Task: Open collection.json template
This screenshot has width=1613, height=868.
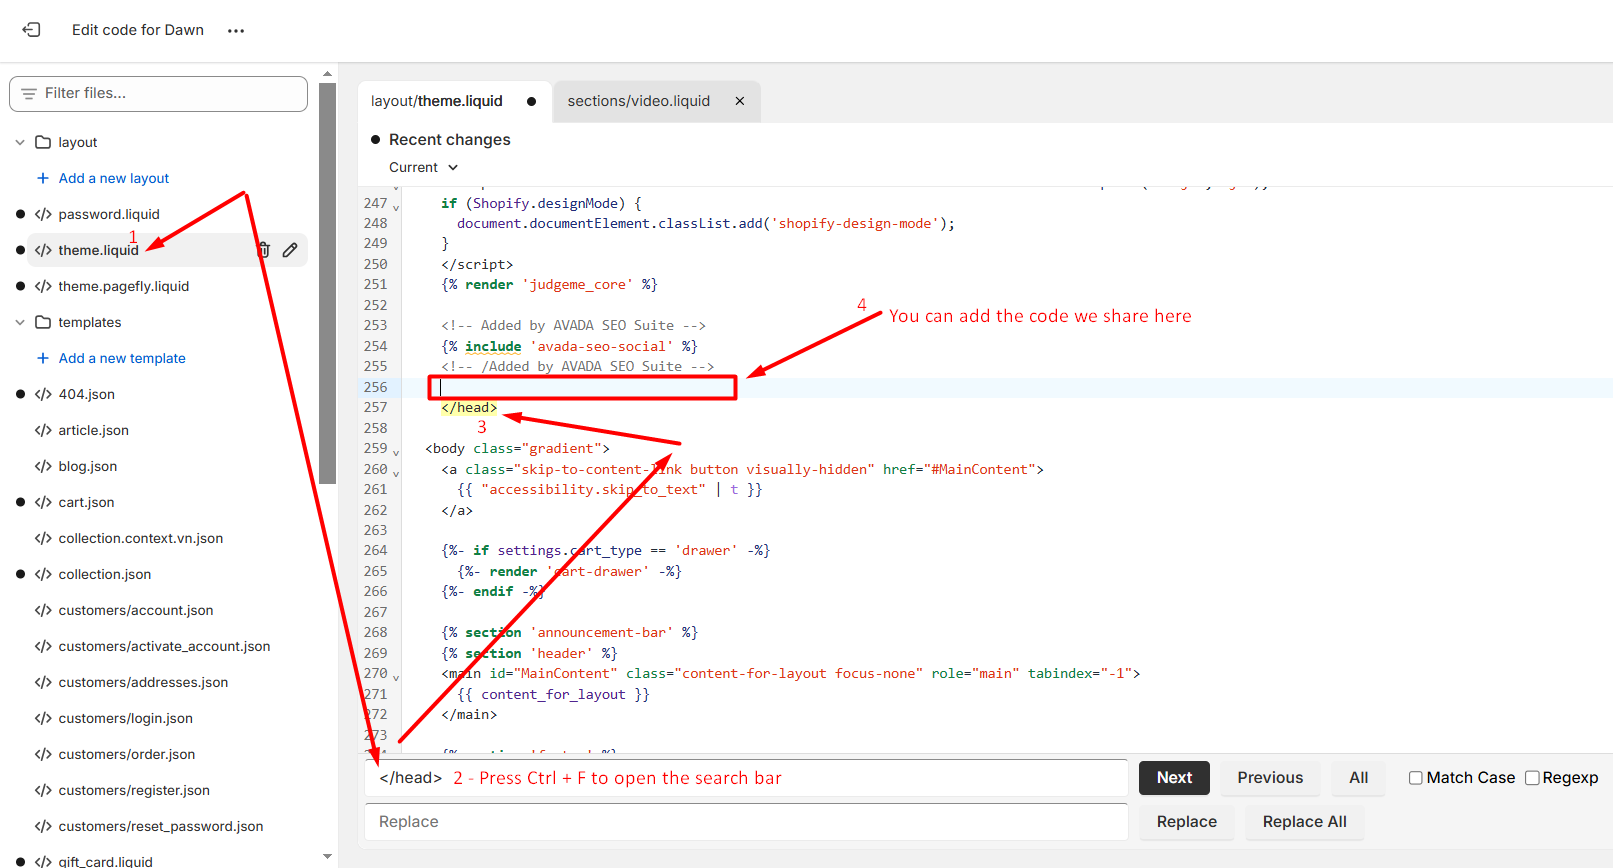Action: pyautogui.click(x=105, y=574)
